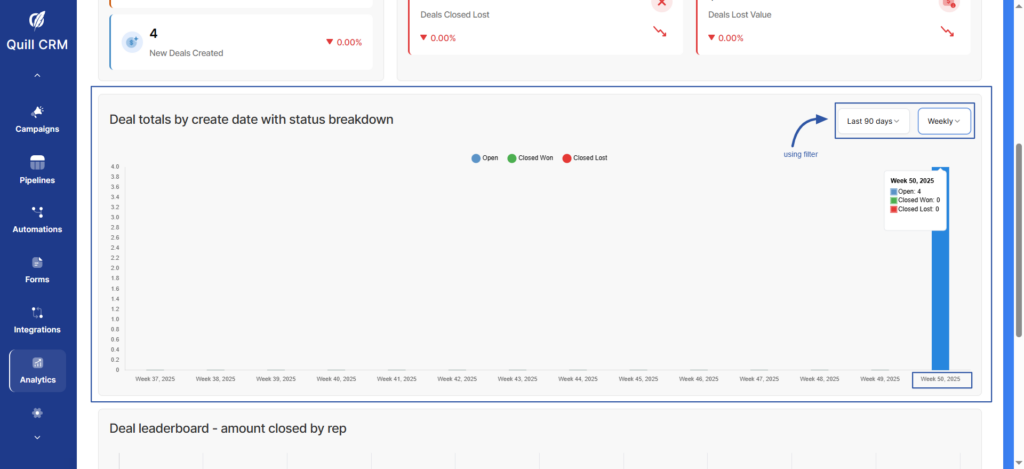Go to Automations in sidebar

tap(37, 212)
